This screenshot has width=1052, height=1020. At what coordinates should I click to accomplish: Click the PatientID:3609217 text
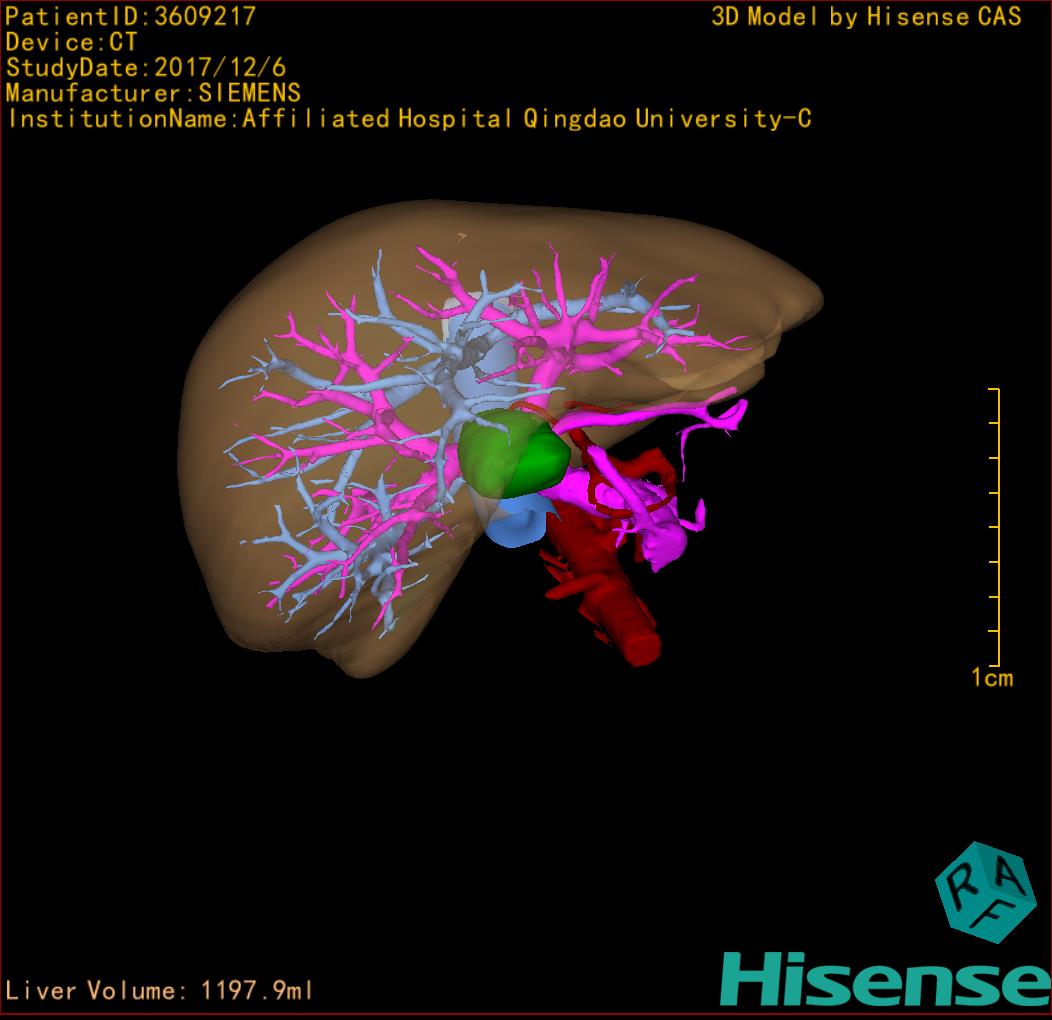coord(131,16)
